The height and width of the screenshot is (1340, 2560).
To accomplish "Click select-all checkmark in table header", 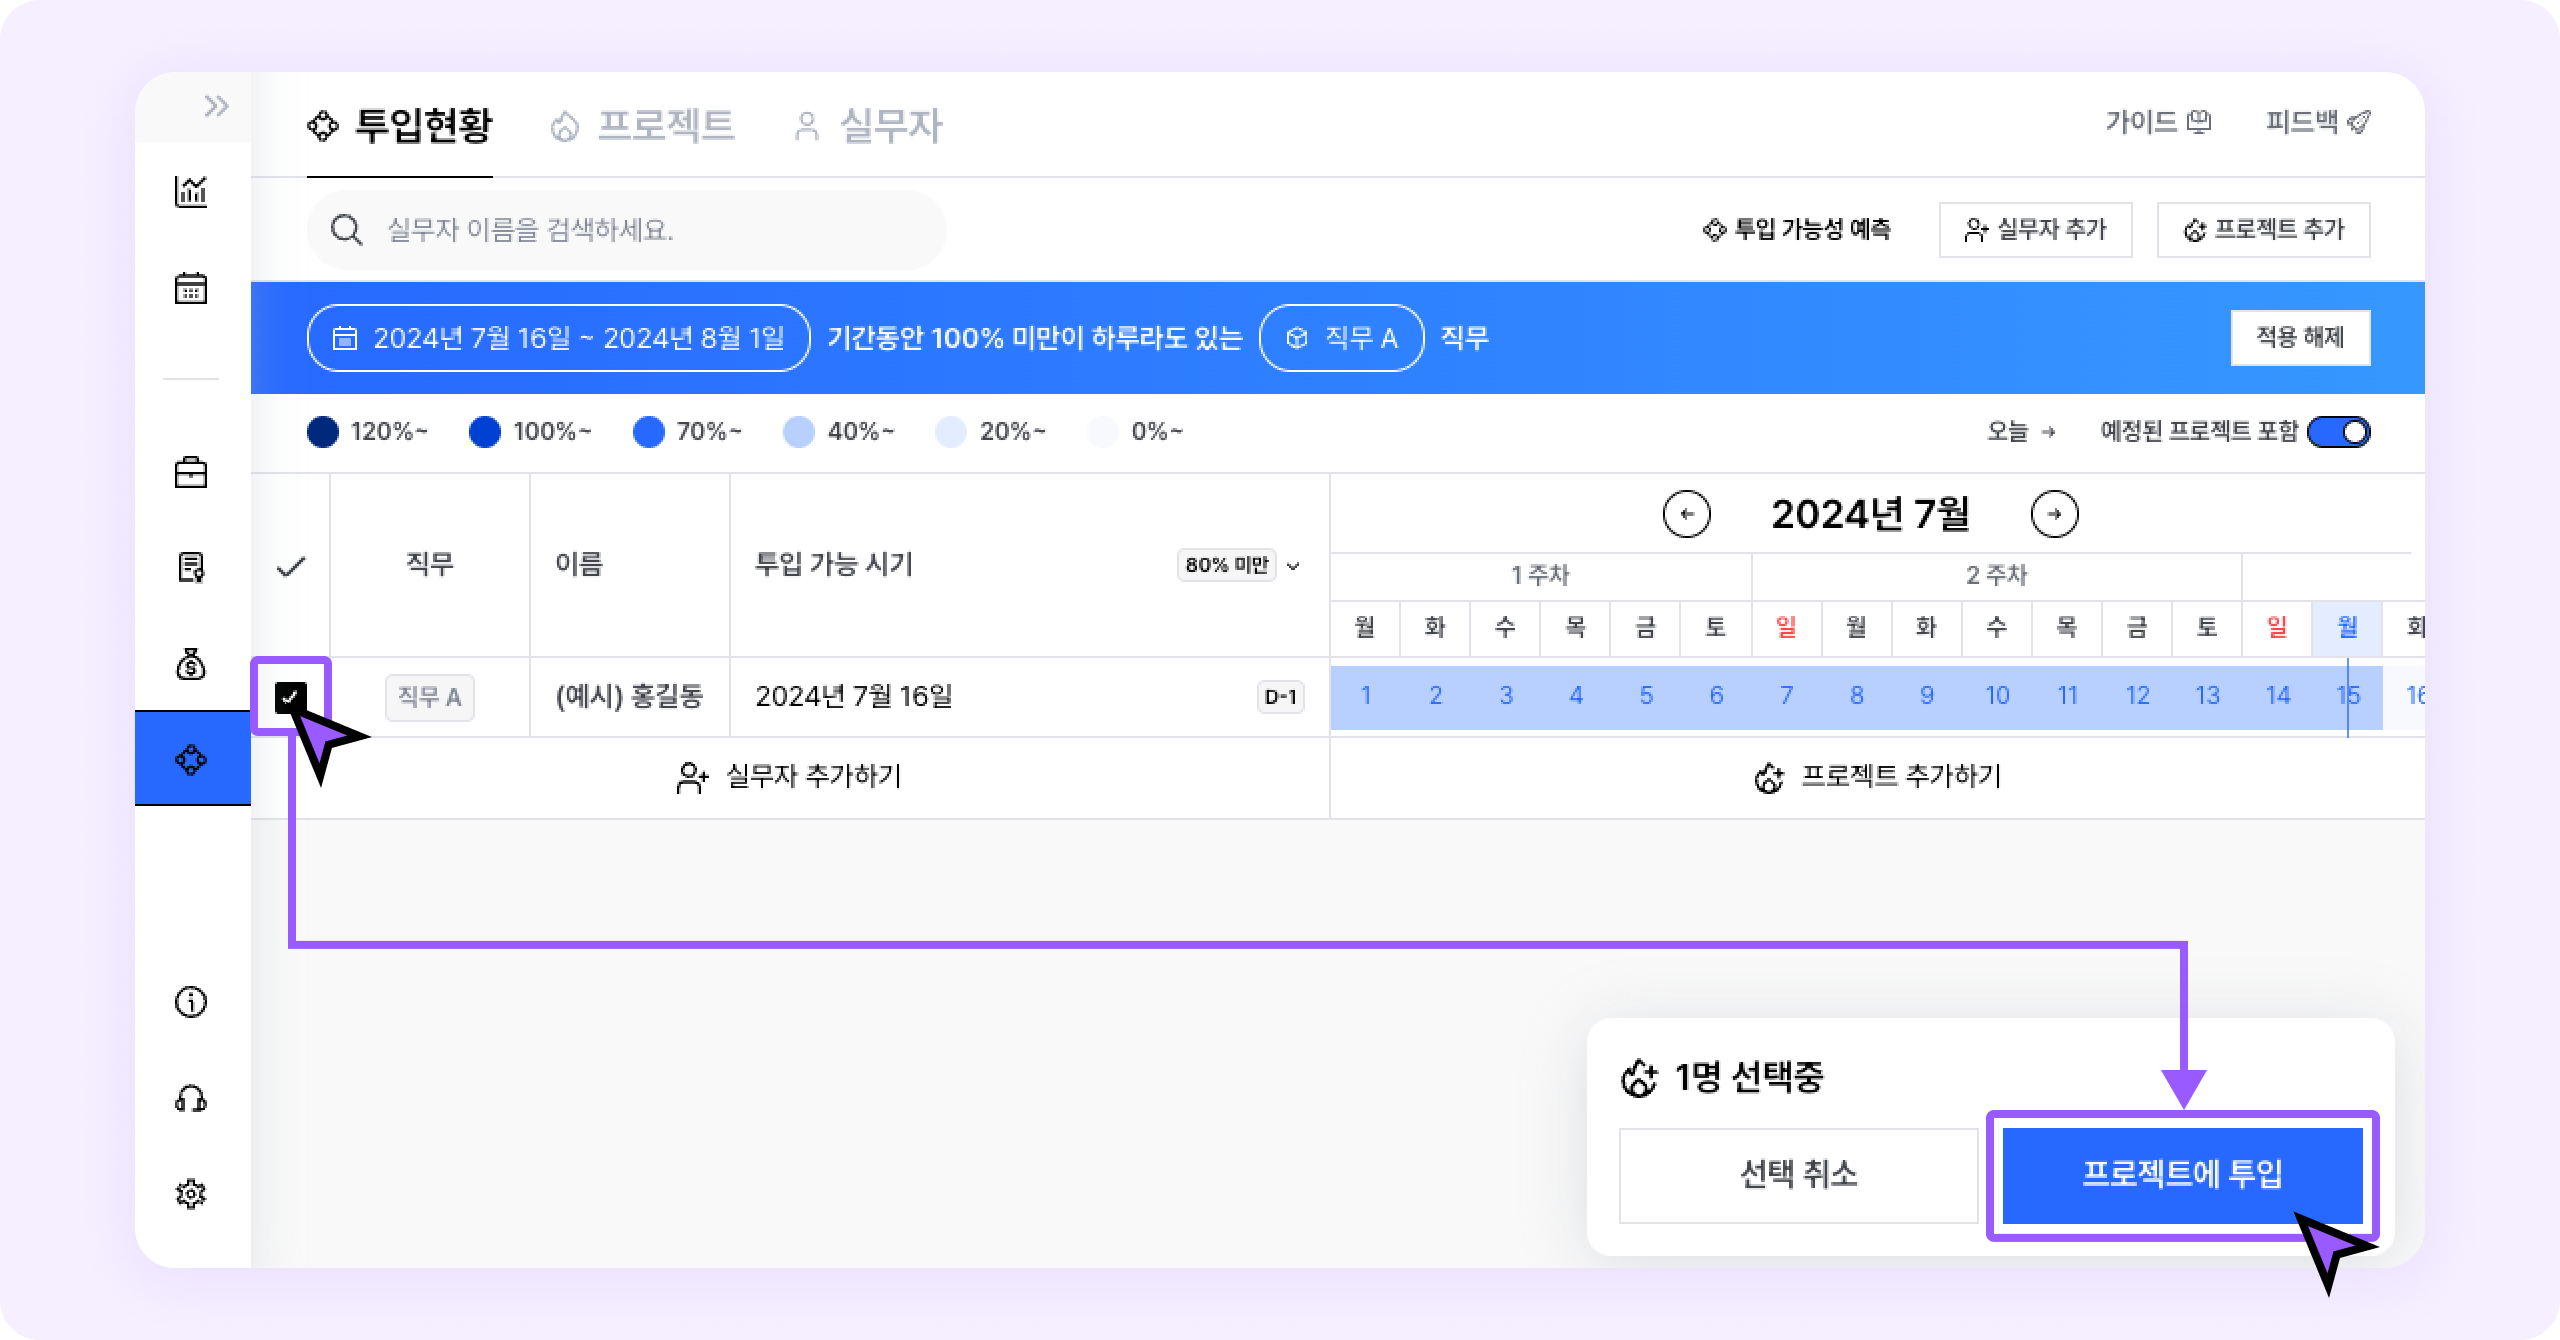I will [290, 567].
